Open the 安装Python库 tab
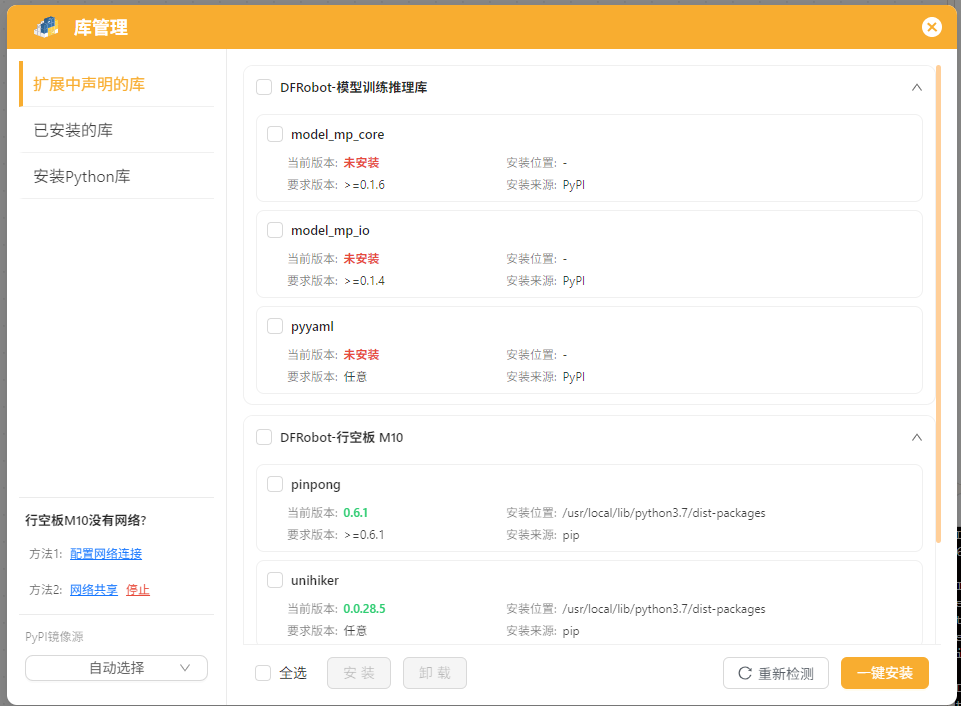 point(116,176)
